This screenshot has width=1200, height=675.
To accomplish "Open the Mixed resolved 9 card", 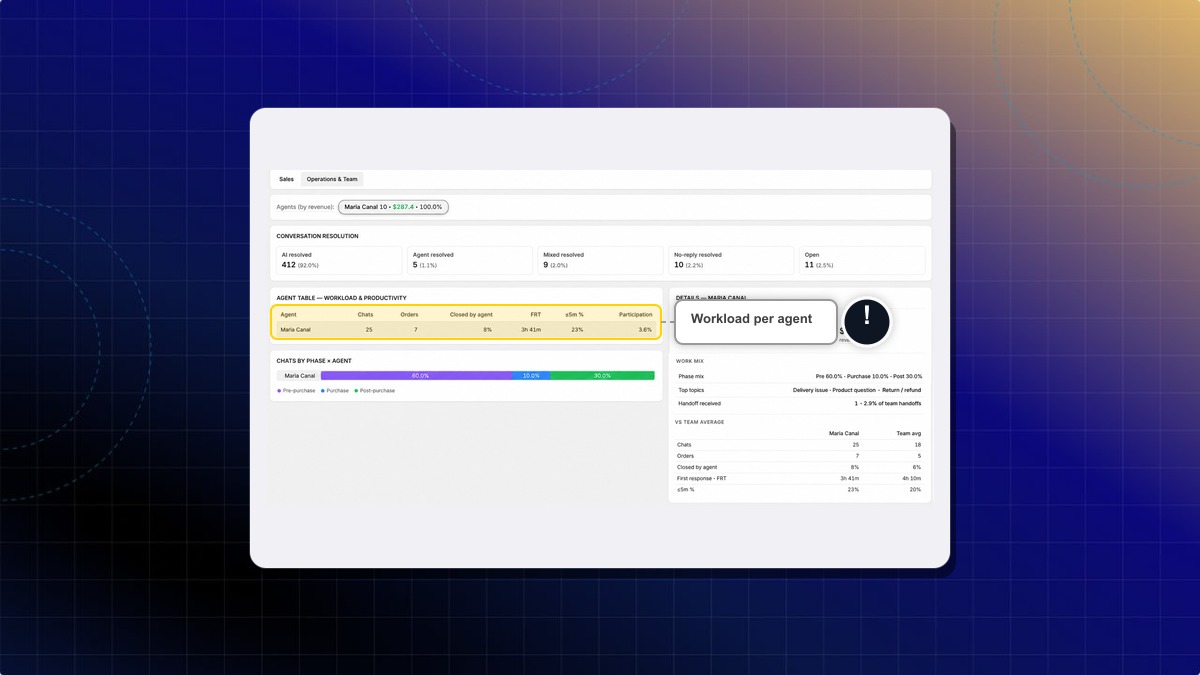I will (600, 261).
